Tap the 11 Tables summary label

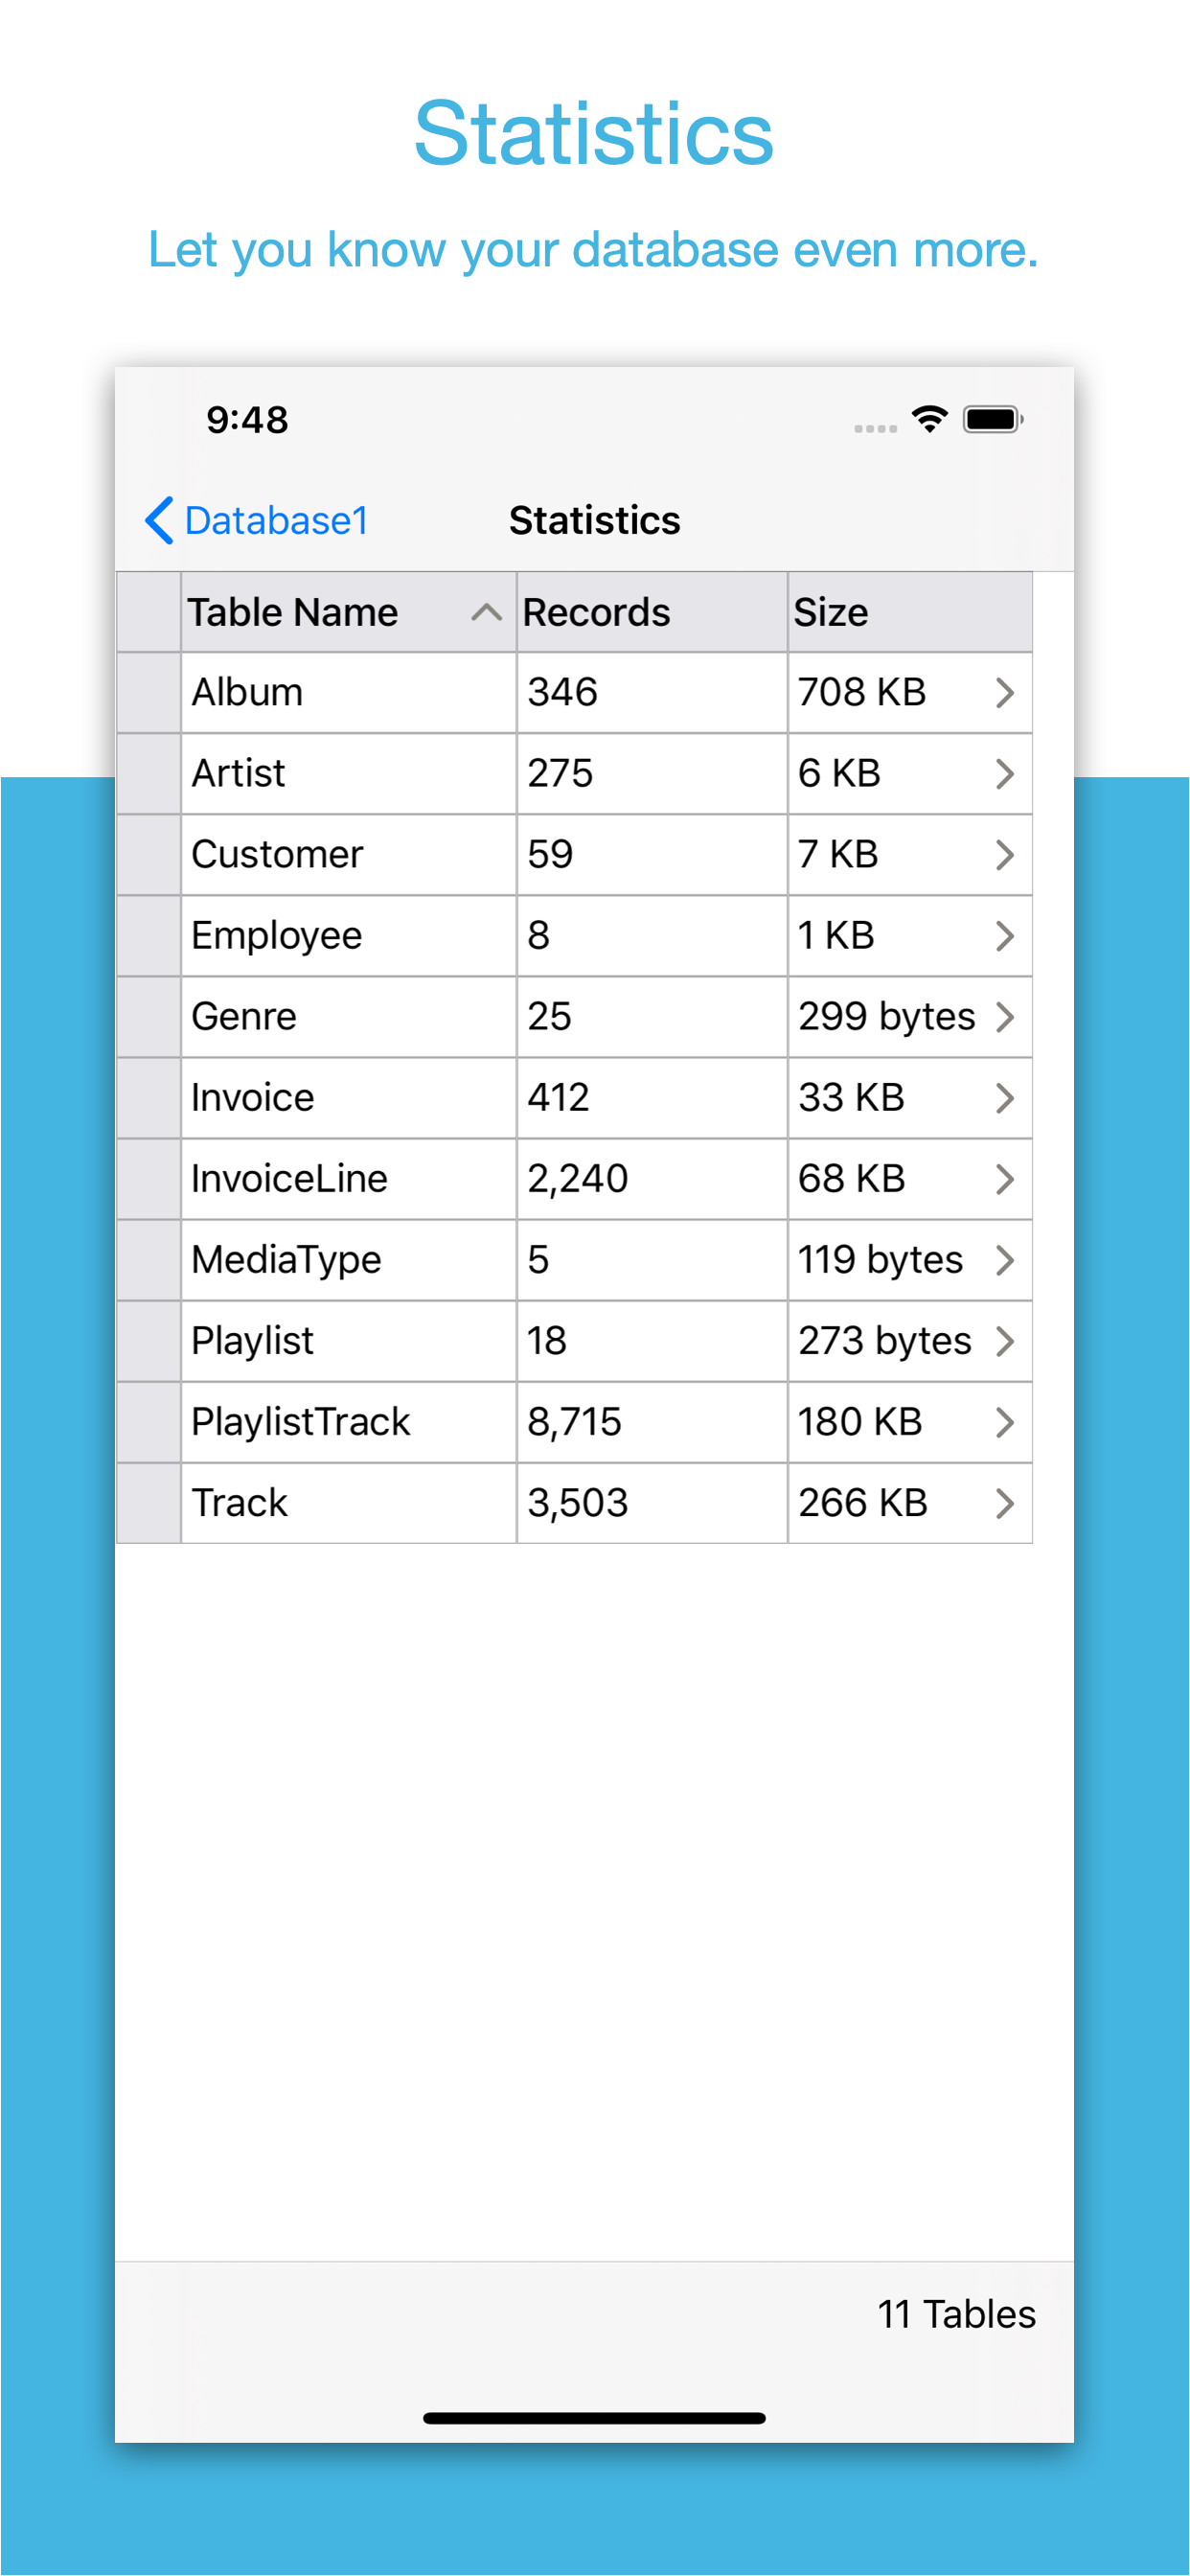coord(955,2313)
